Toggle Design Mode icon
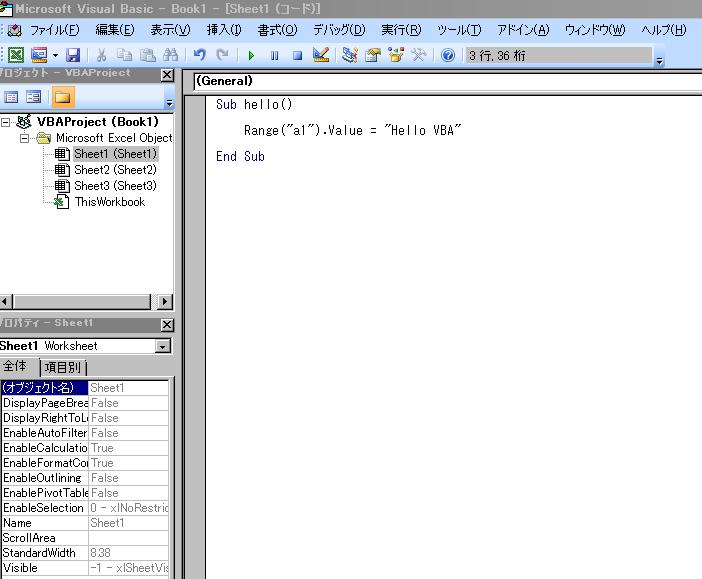 [321, 55]
